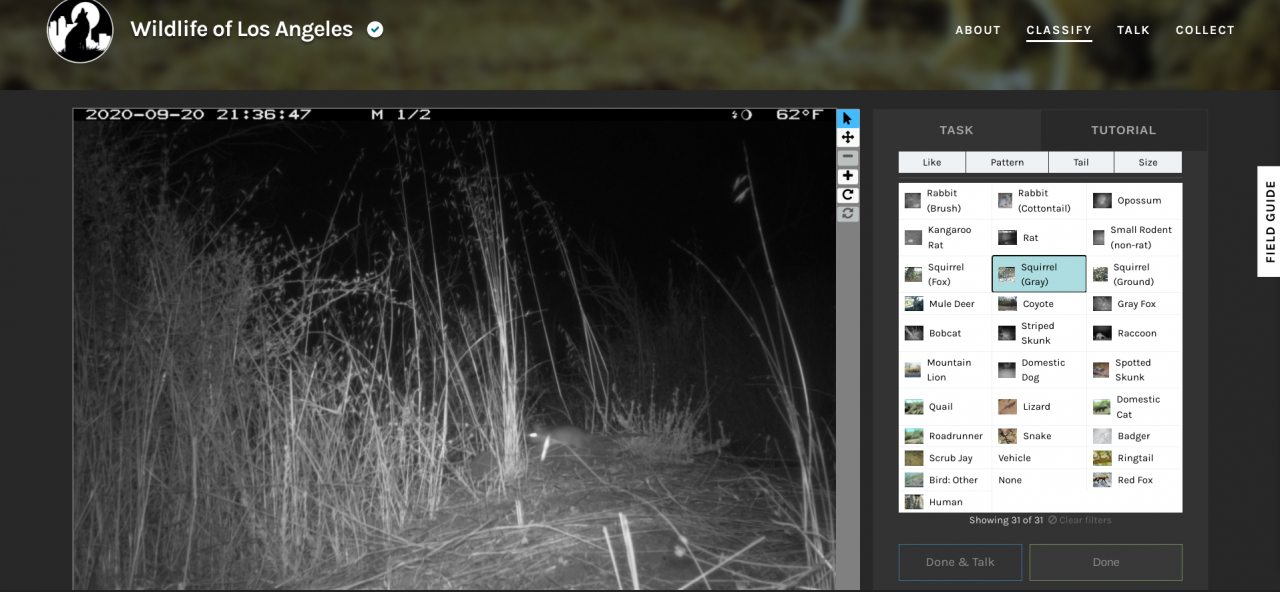This screenshot has width=1280, height=592.
Task: Select None as the classification
Action: coord(1039,480)
